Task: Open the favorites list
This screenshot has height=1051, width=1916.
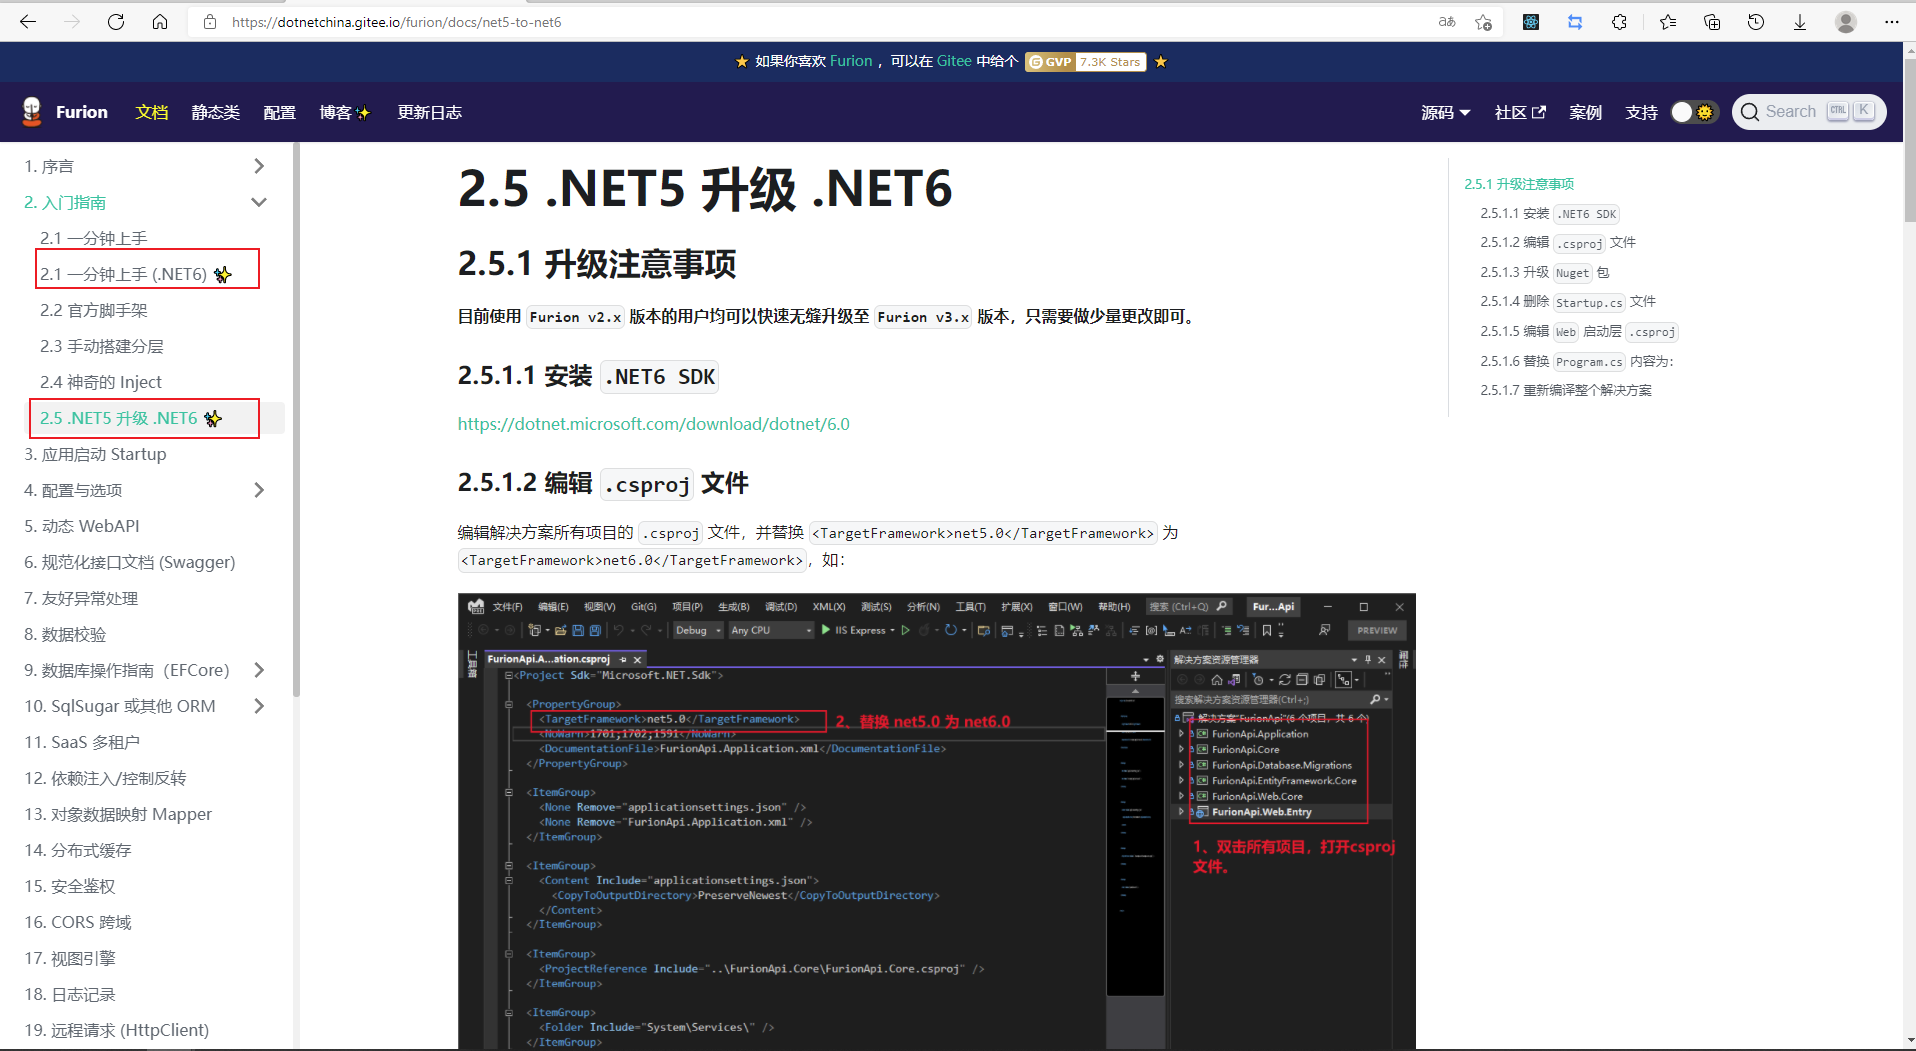Action: 1668,22
